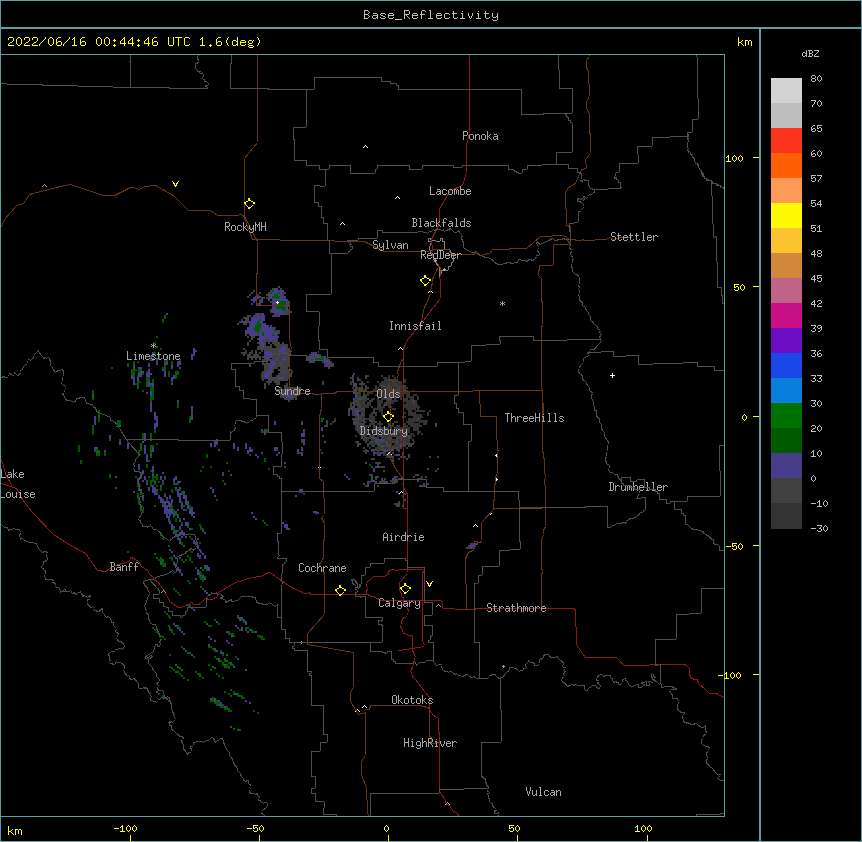Click the Lacombe city label
The width and height of the screenshot is (862, 842).
[450, 191]
